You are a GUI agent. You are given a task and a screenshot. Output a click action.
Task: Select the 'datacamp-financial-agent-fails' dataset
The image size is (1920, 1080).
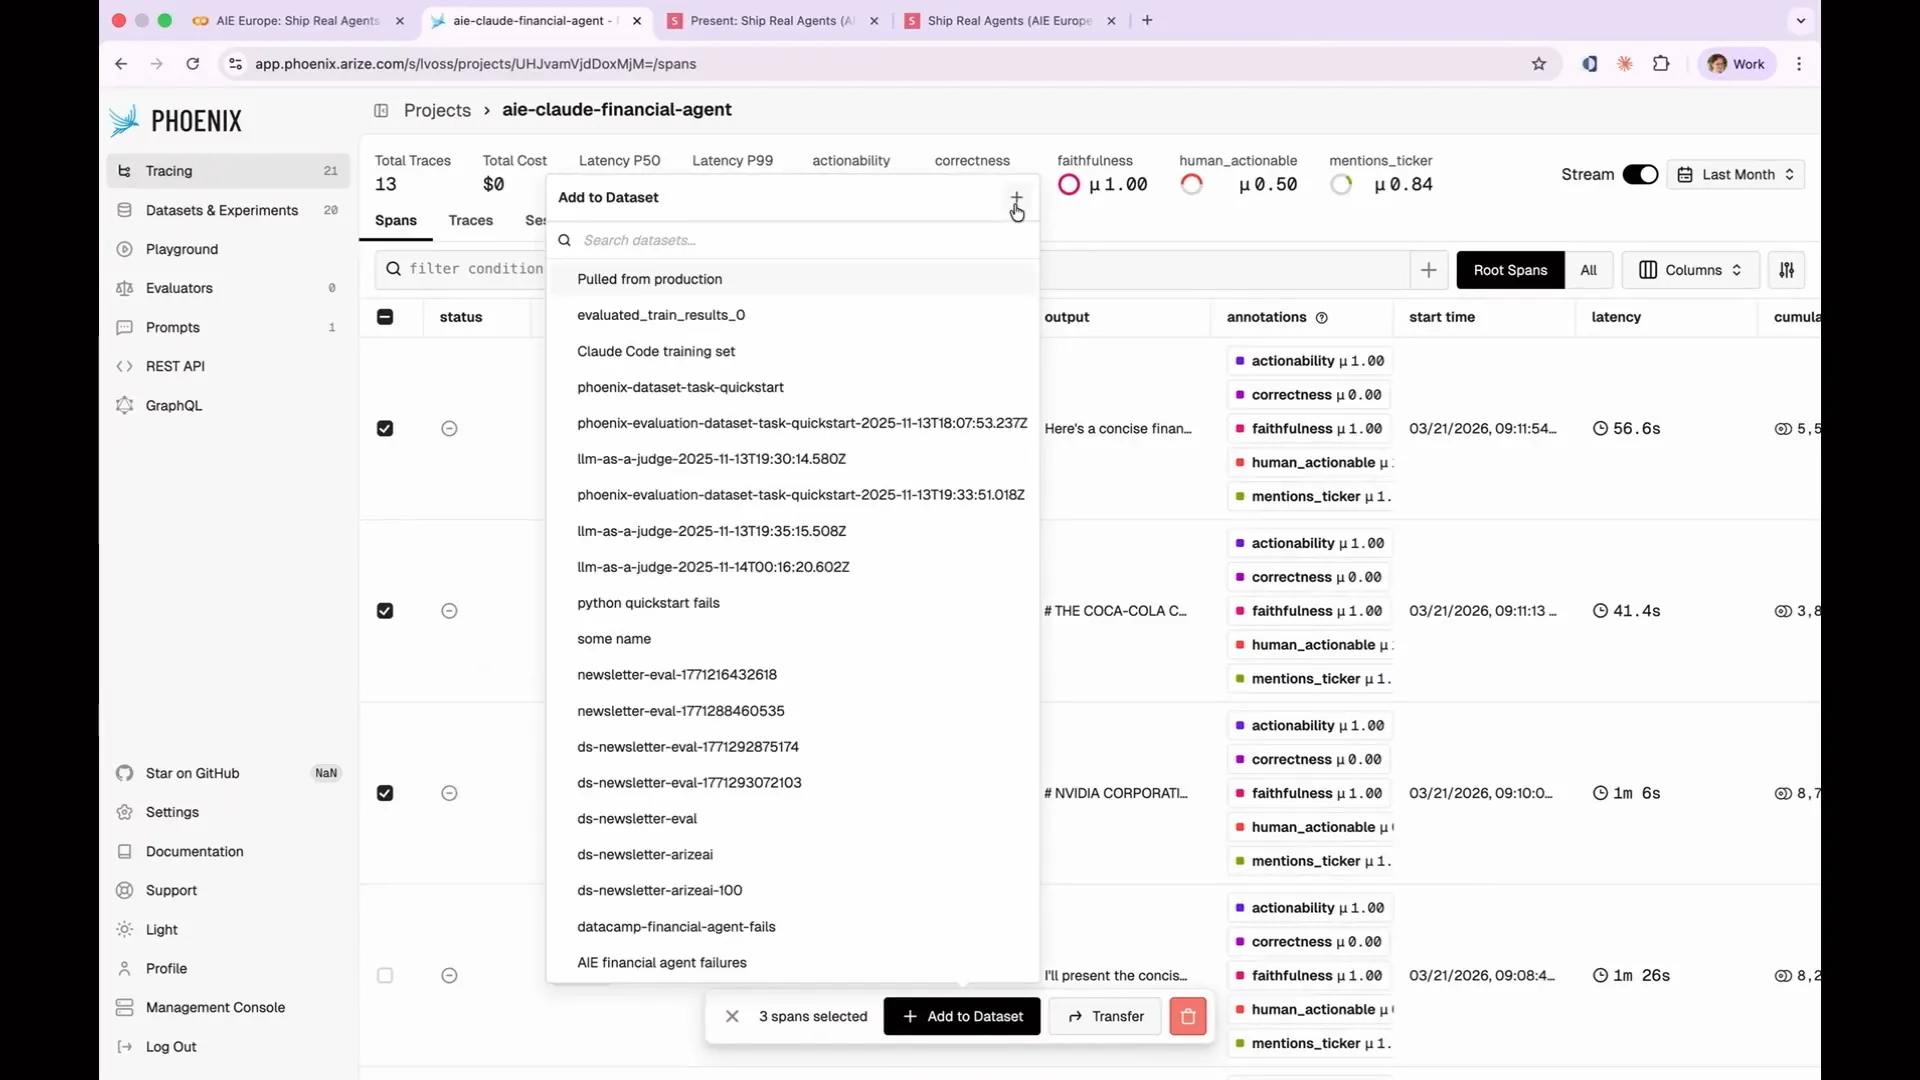(x=793, y=927)
